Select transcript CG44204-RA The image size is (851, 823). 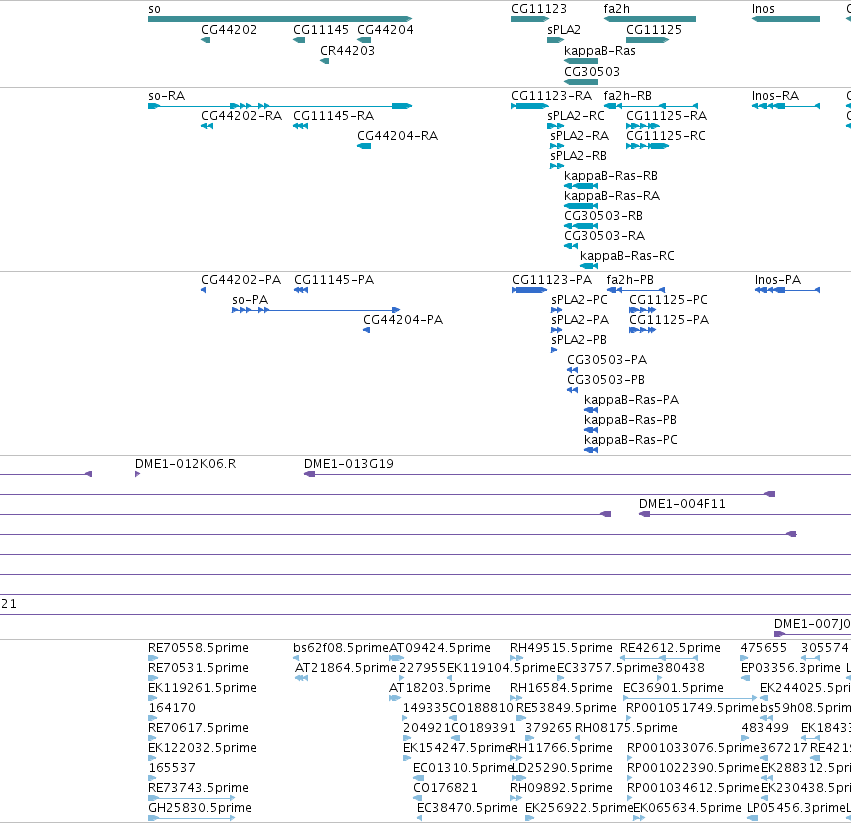pos(398,136)
